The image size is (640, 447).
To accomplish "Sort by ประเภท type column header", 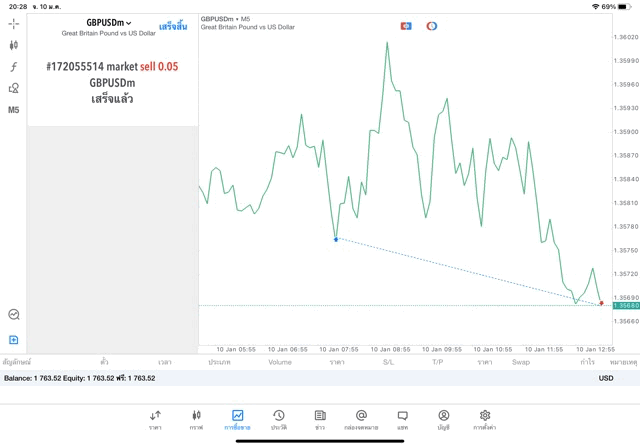I will point(219,362).
